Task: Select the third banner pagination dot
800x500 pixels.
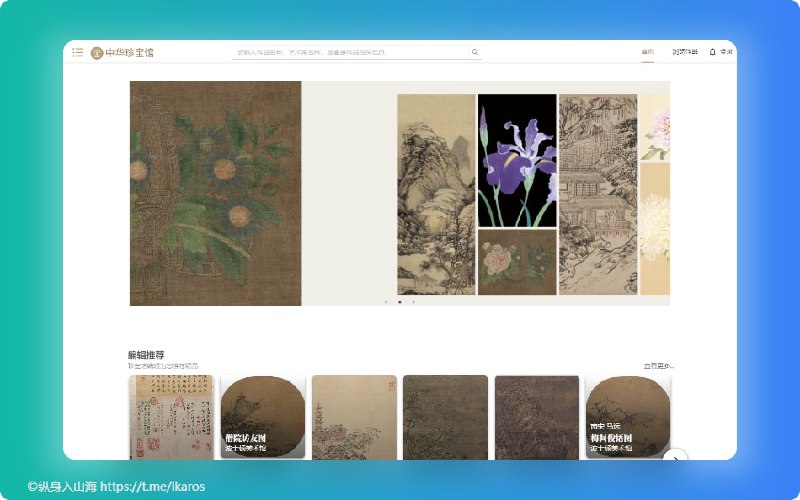Action: tap(414, 301)
